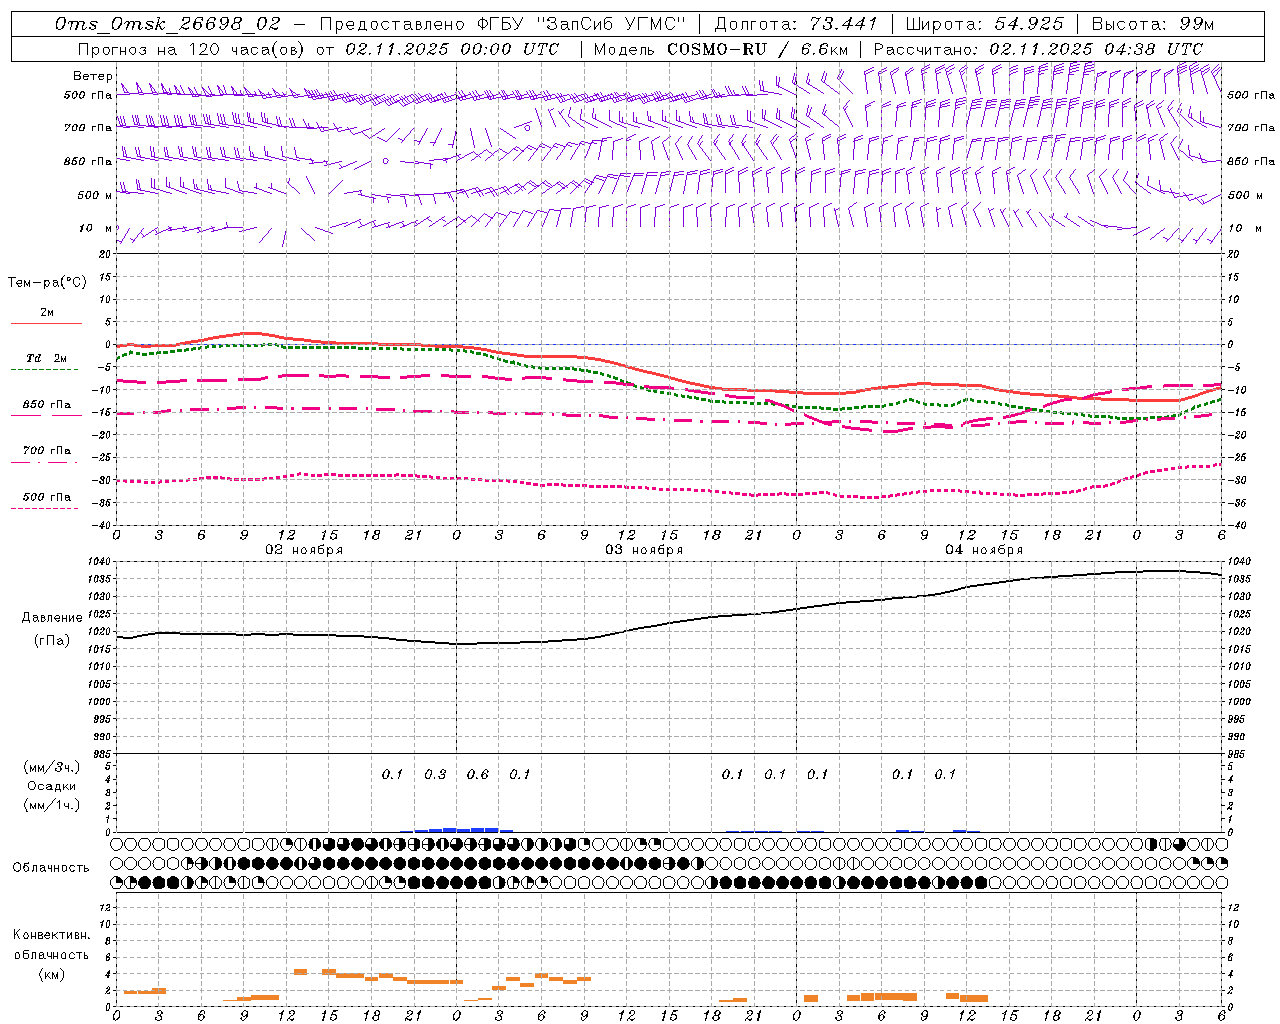1280x1024 pixels.
Task: Click the station title Oms_Omsk_26698_02
Action: [x=168, y=24]
